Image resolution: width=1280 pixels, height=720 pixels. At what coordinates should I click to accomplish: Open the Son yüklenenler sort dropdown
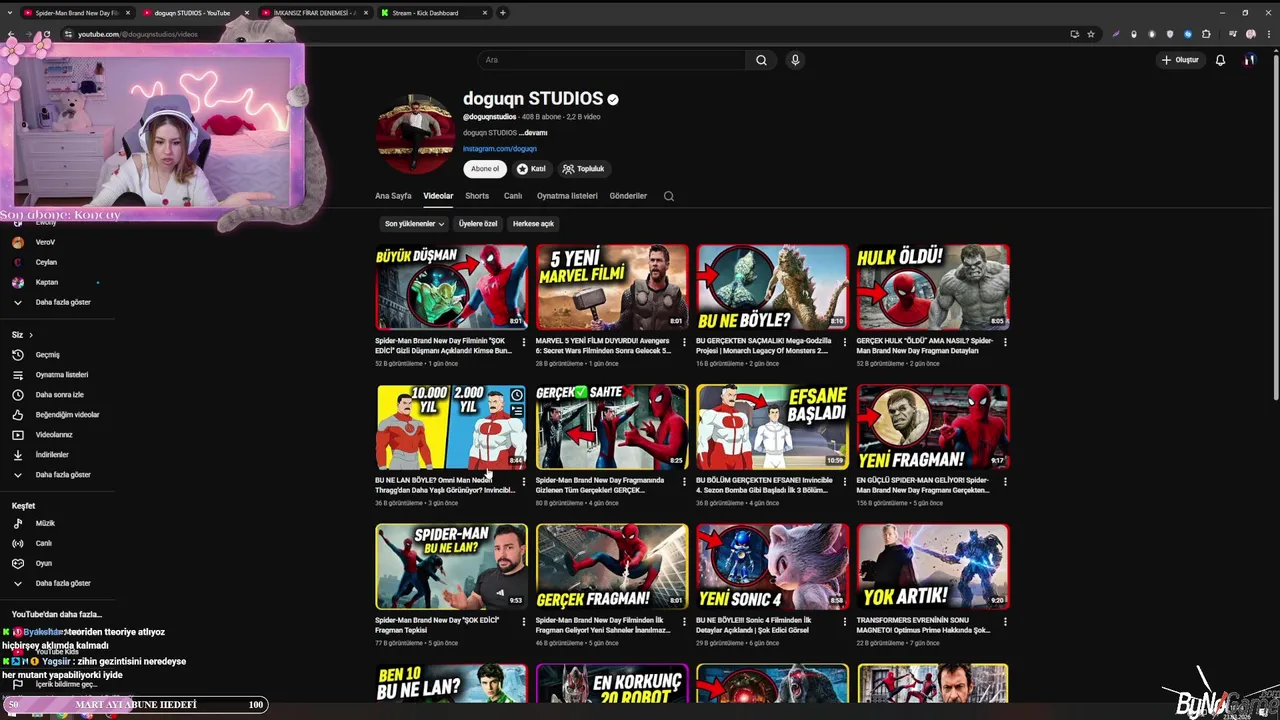click(414, 224)
